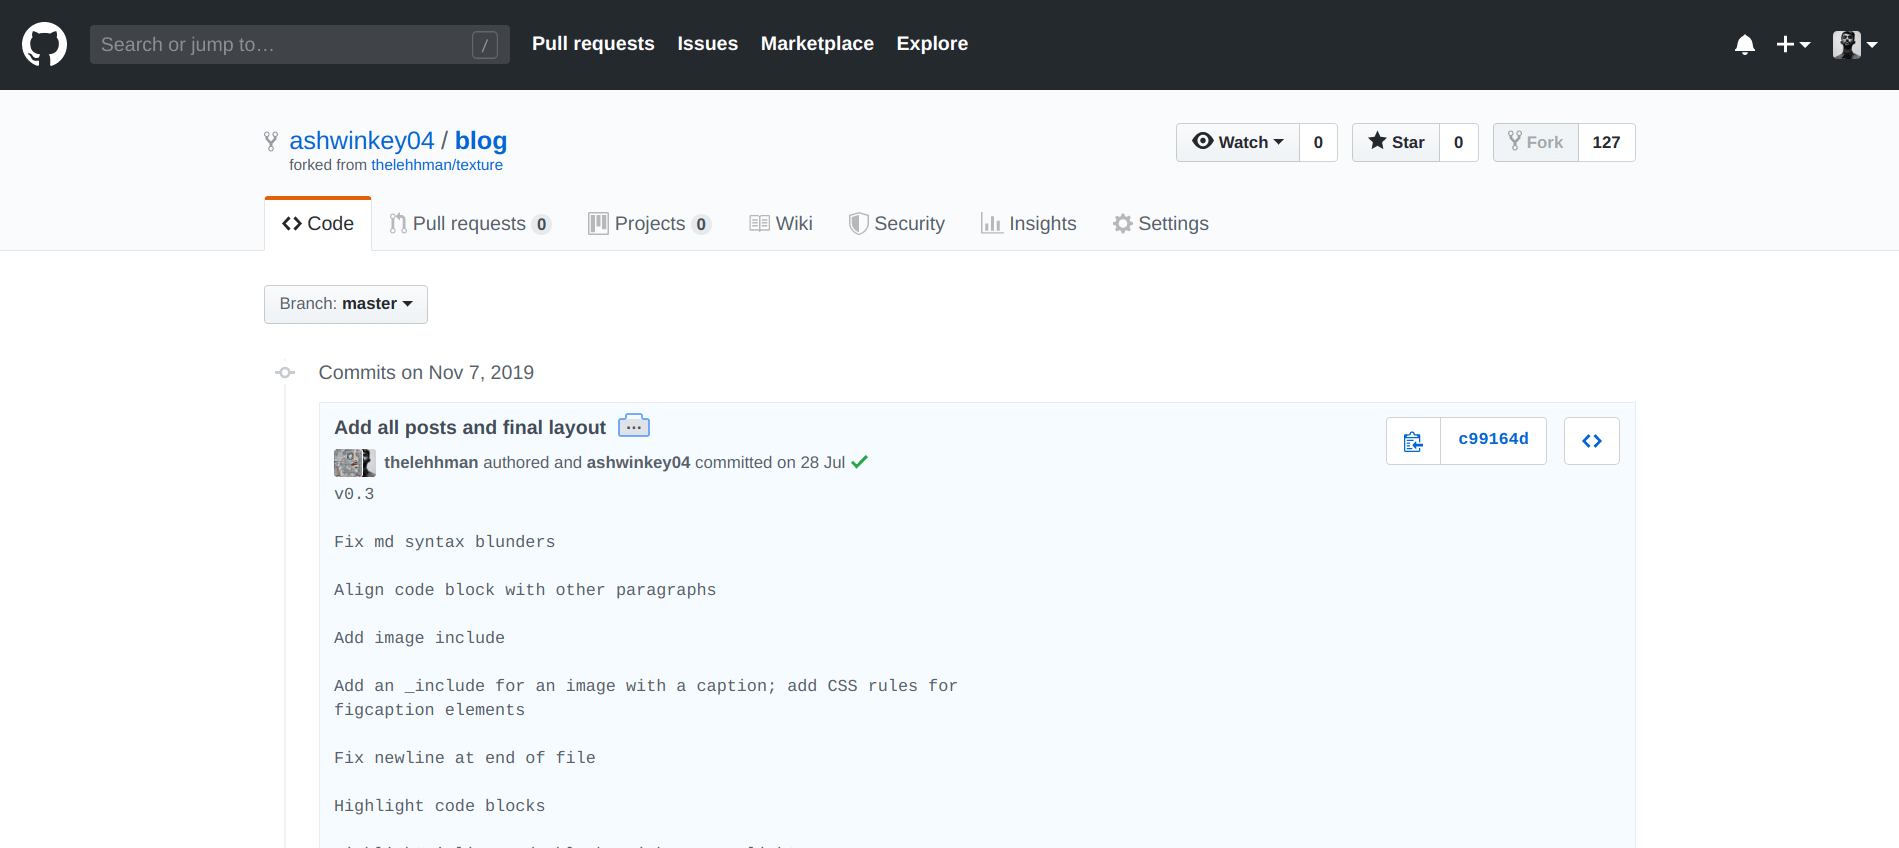Open the Add all posts and final layout commit
Screen dimensions: 1899x848
(470, 427)
